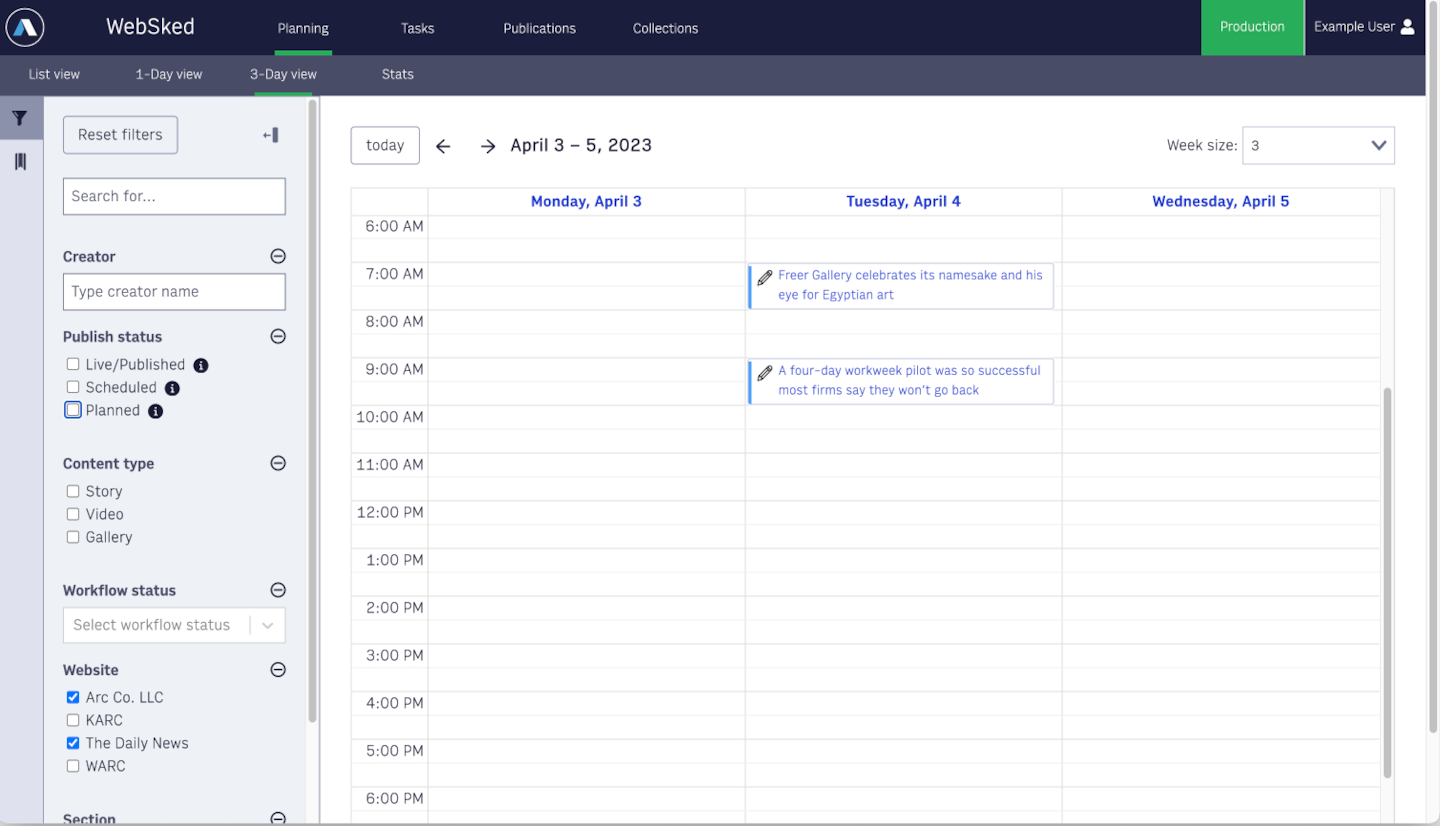Uncheck the Arc Co. LLC website filter
Screen dimensions: 1440x826
point(72,697)
